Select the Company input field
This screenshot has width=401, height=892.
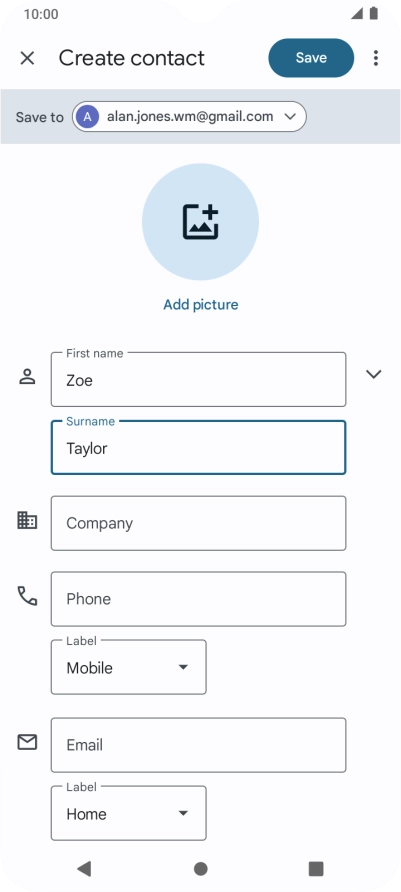point(199,523)
